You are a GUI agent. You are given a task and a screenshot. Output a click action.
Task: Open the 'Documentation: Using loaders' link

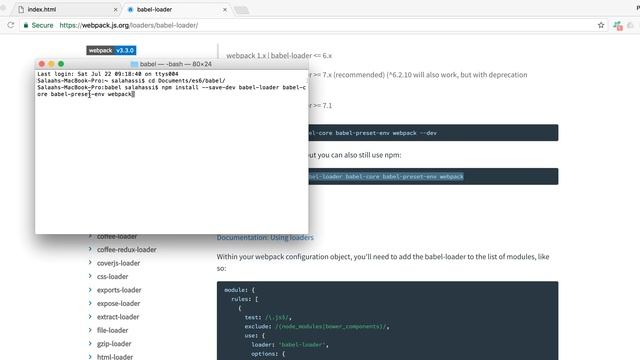pyautogui.click(x=265, y=238)
